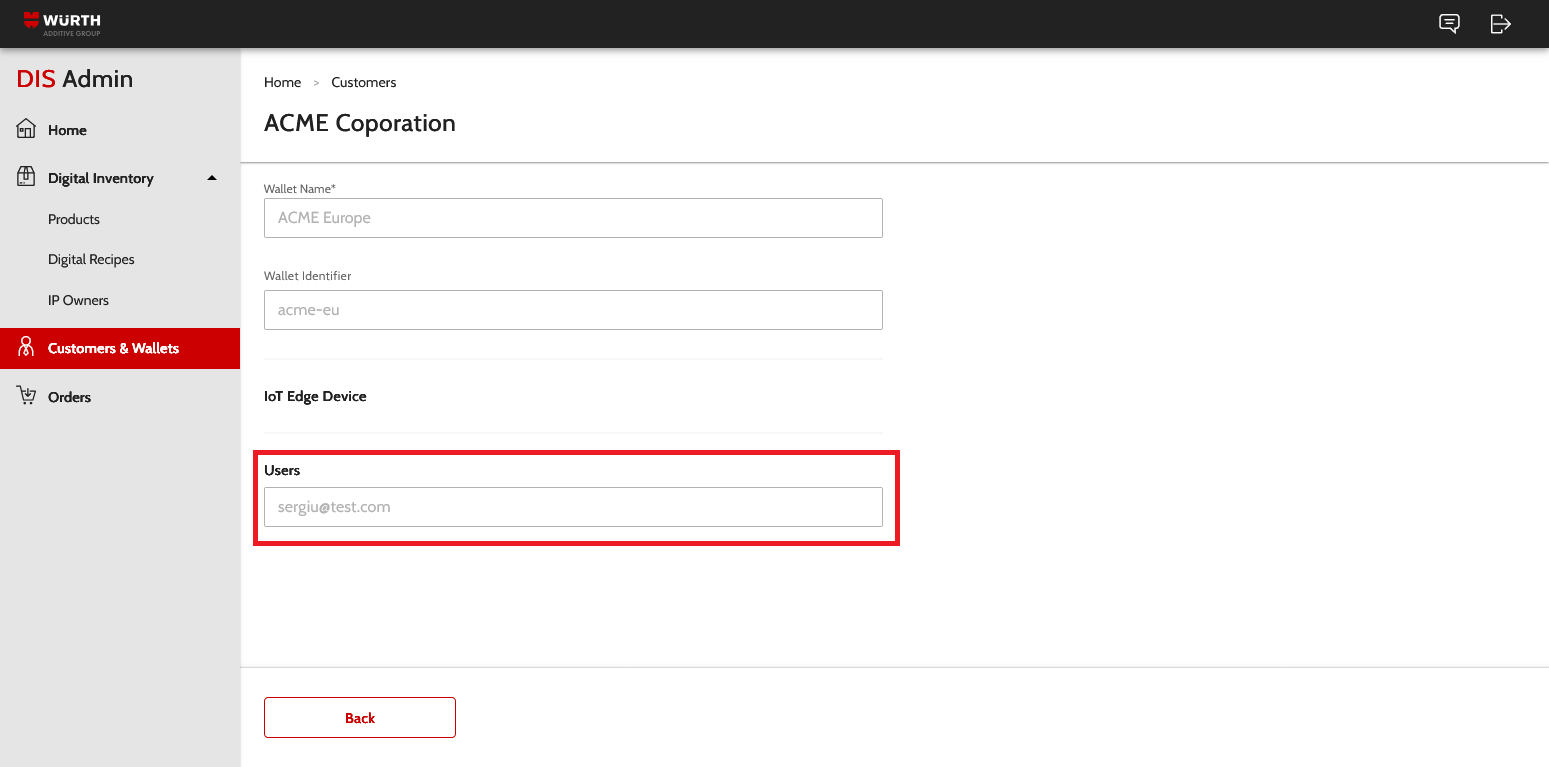Navigate to Home in the sidebar
Screen dimensions: 1549x767
(x=67, y=130)
